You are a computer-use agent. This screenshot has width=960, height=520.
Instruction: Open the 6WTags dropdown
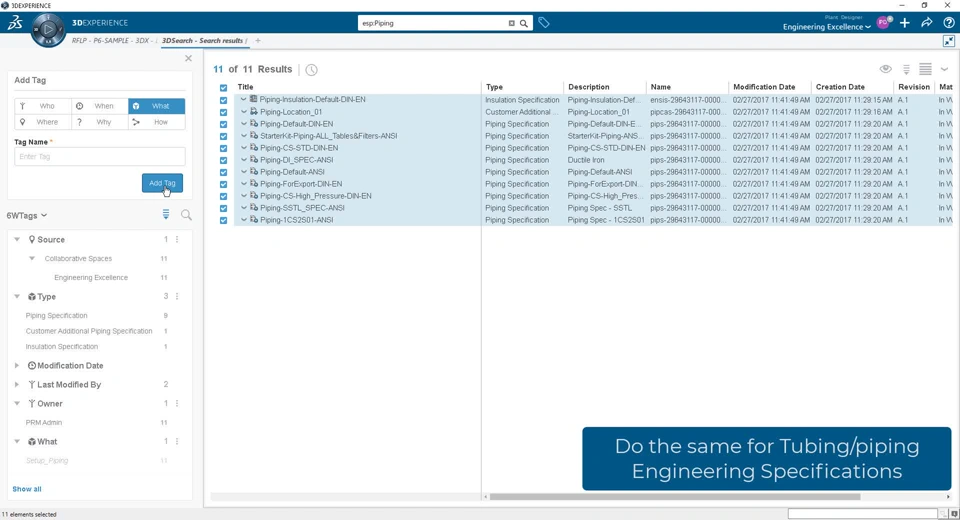pyautogui.click(x=27, y=215)
